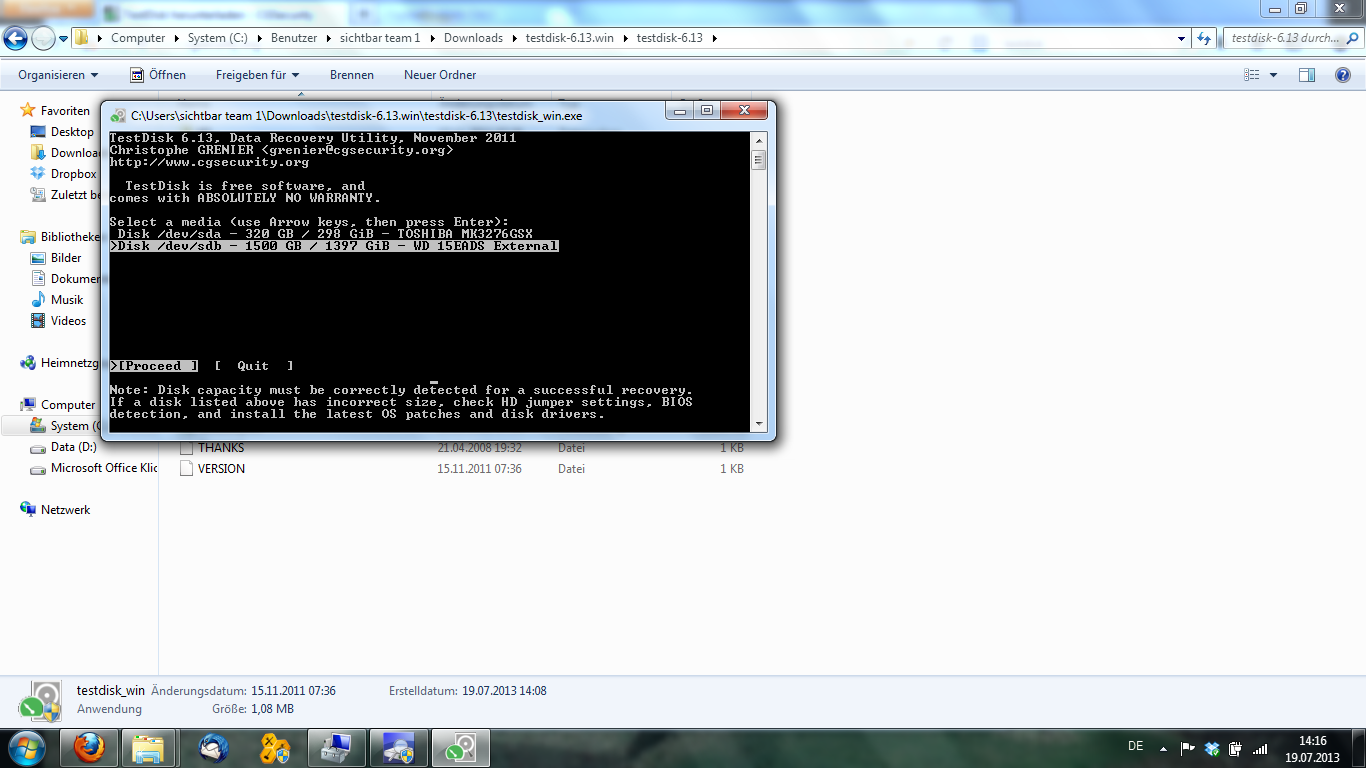Viewport: 1366px width, 768px height.
Task: Click the console scrollbar thumb
Action: click(759, 159)
